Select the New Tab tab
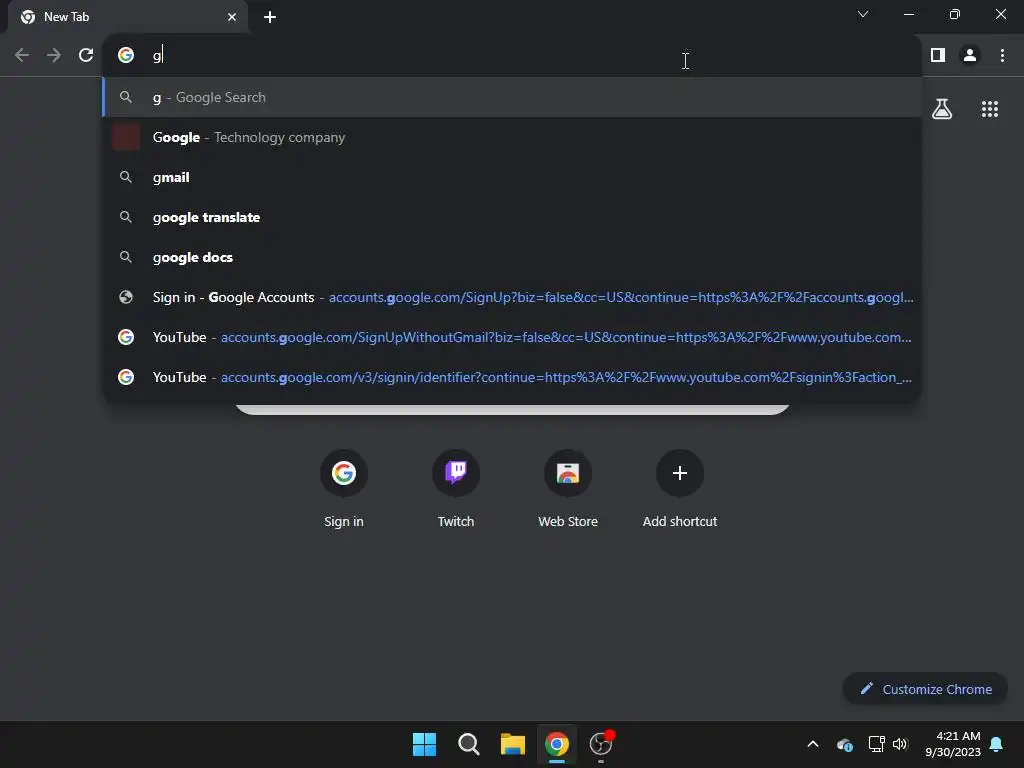 coord(128,17)
